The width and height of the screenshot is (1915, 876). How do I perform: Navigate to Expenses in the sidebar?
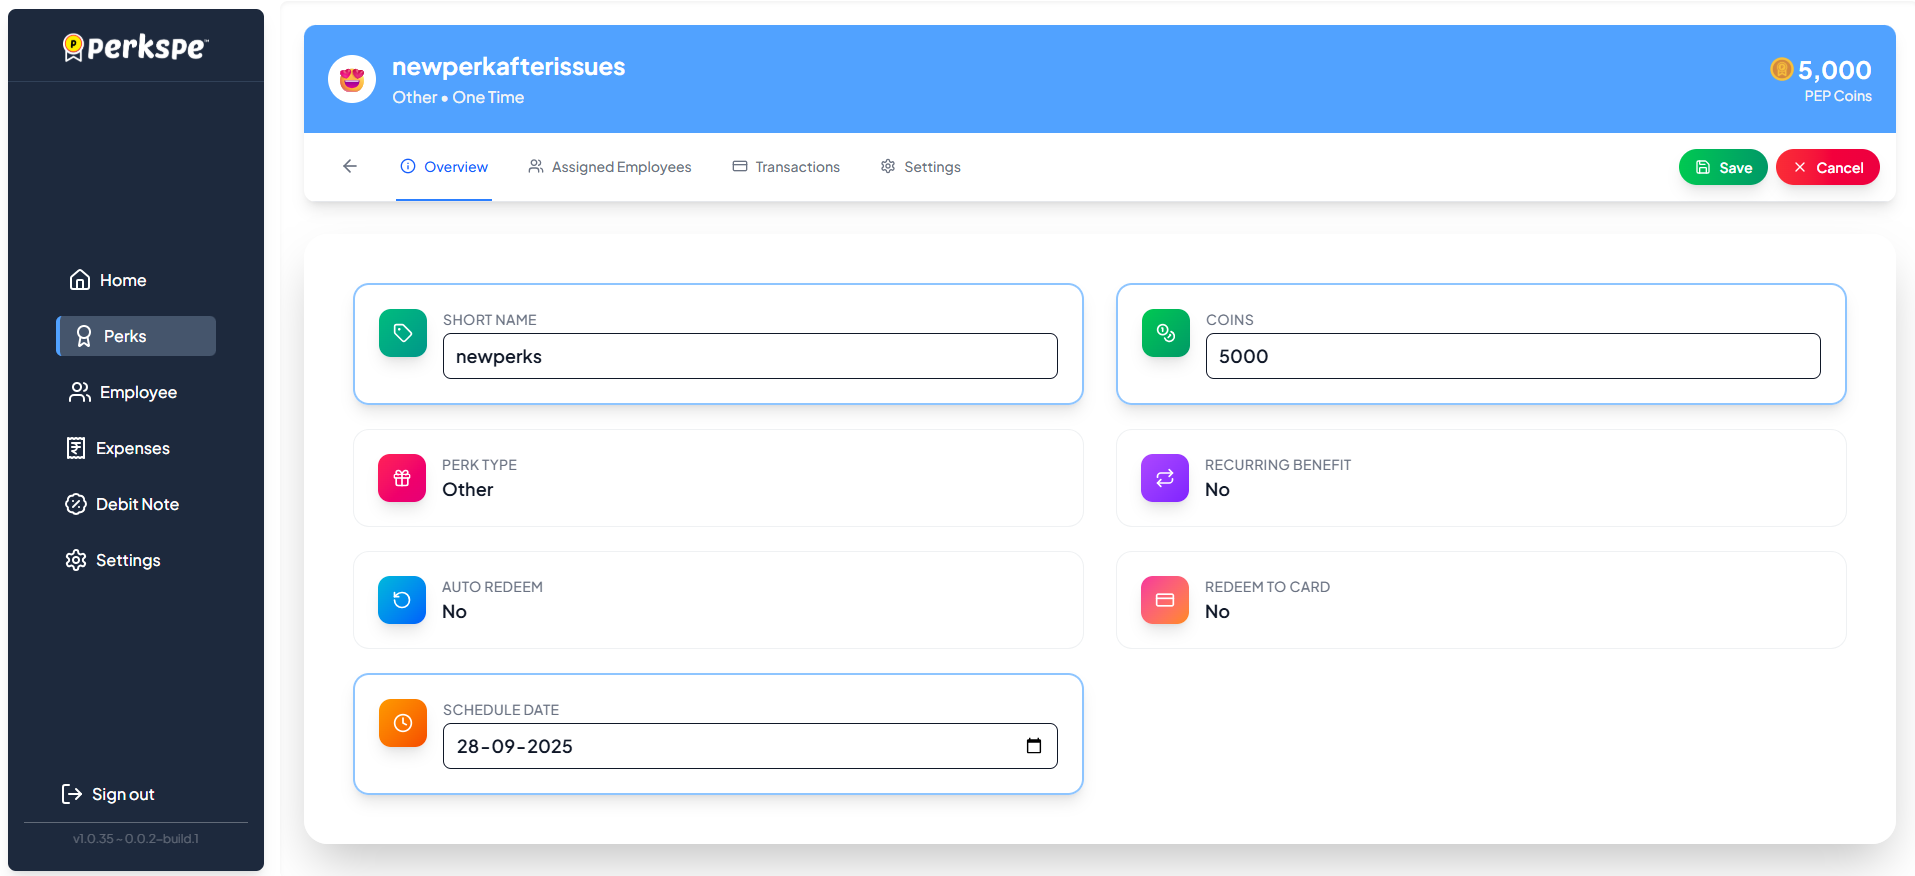tap(132, 448)
